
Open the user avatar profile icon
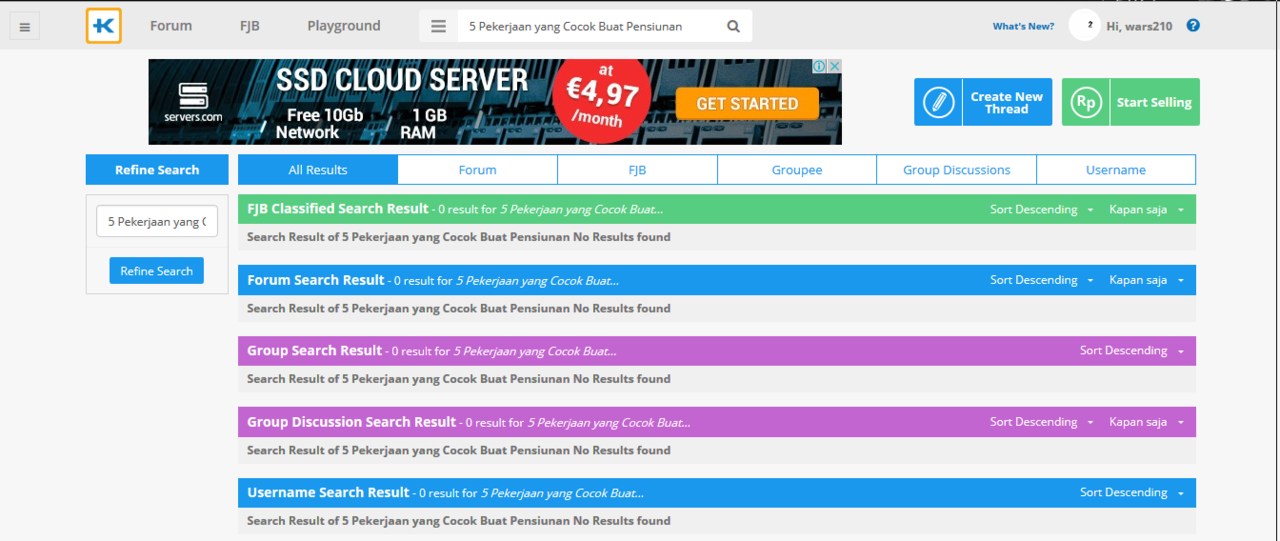(x=1084, y=26)
